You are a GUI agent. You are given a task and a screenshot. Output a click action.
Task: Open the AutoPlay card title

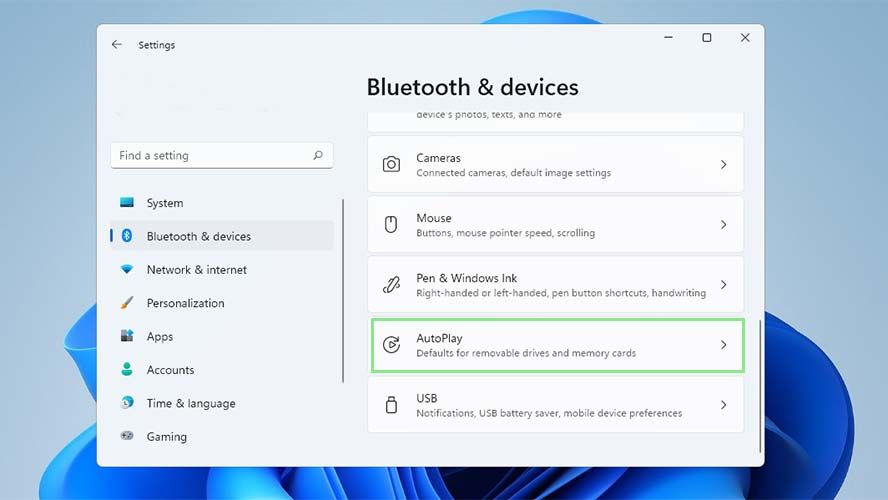click(x=439, y=338)
